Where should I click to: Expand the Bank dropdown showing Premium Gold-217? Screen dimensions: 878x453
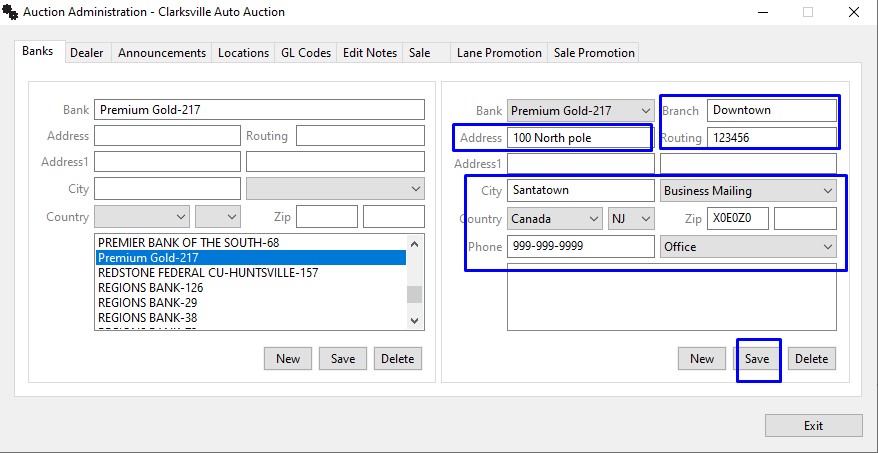coord(643,111)
